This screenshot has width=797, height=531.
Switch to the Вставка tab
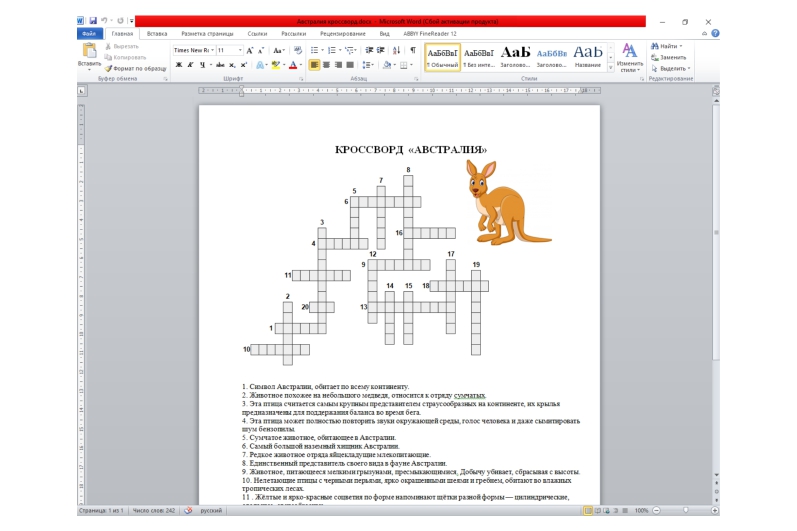(157, 34)
